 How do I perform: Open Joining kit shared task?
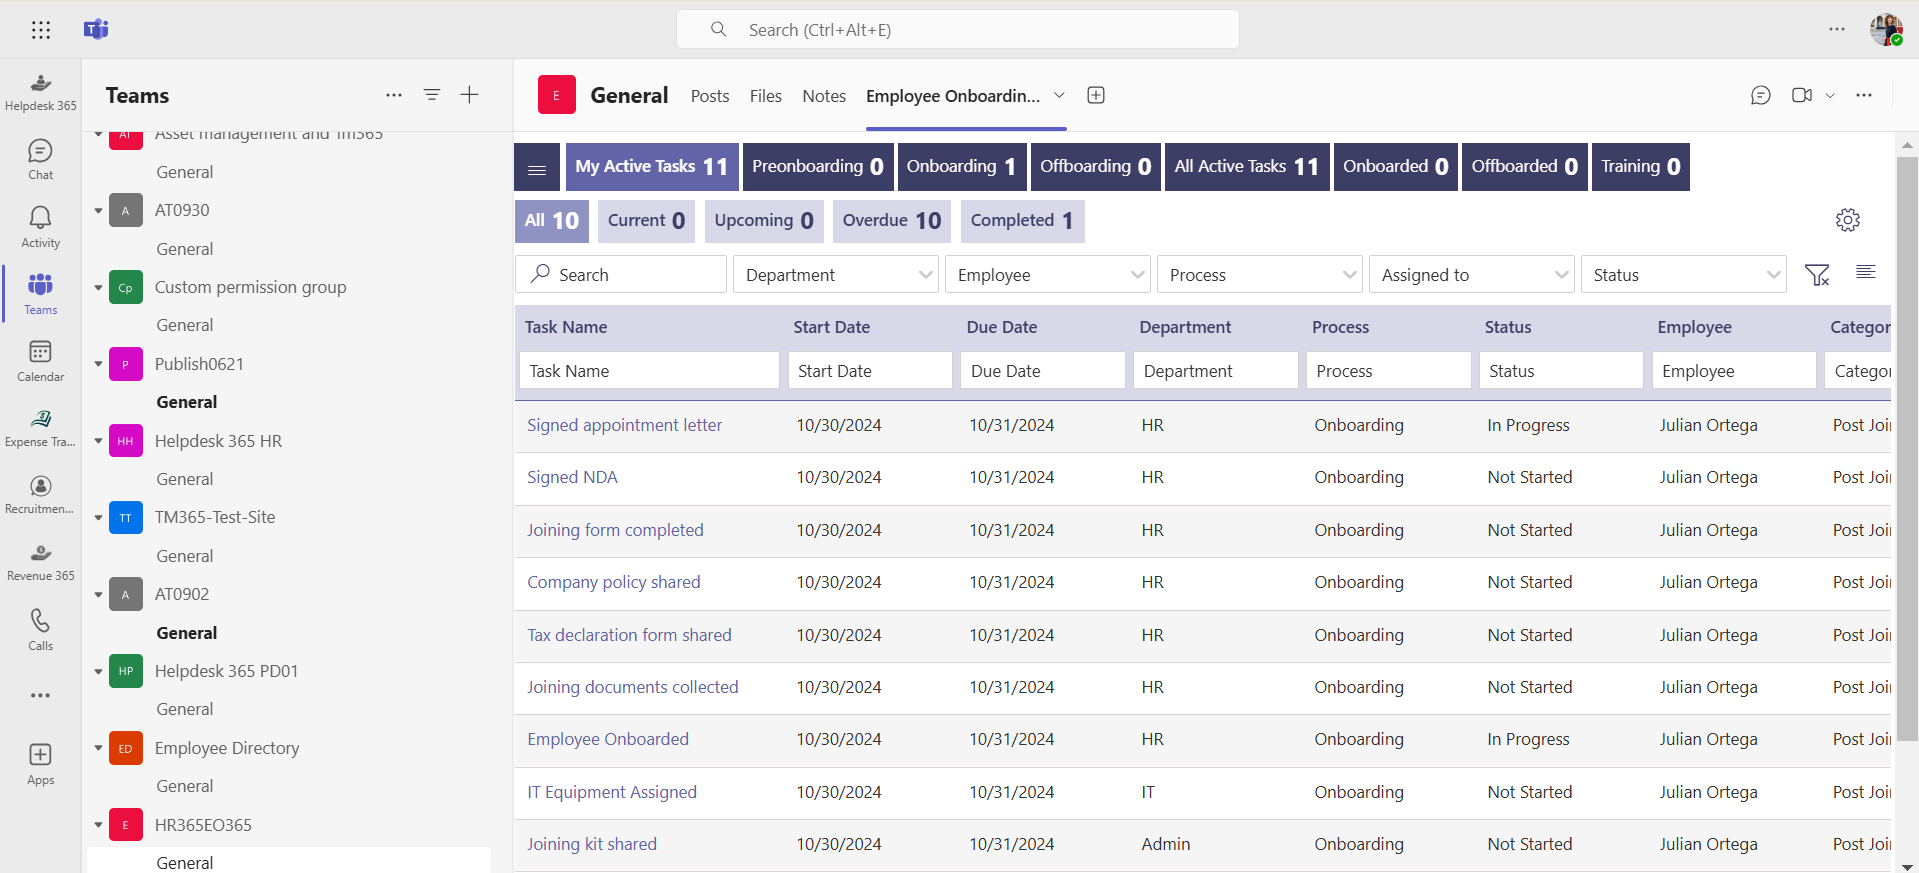pyautogui.click(x=592, y=844)
